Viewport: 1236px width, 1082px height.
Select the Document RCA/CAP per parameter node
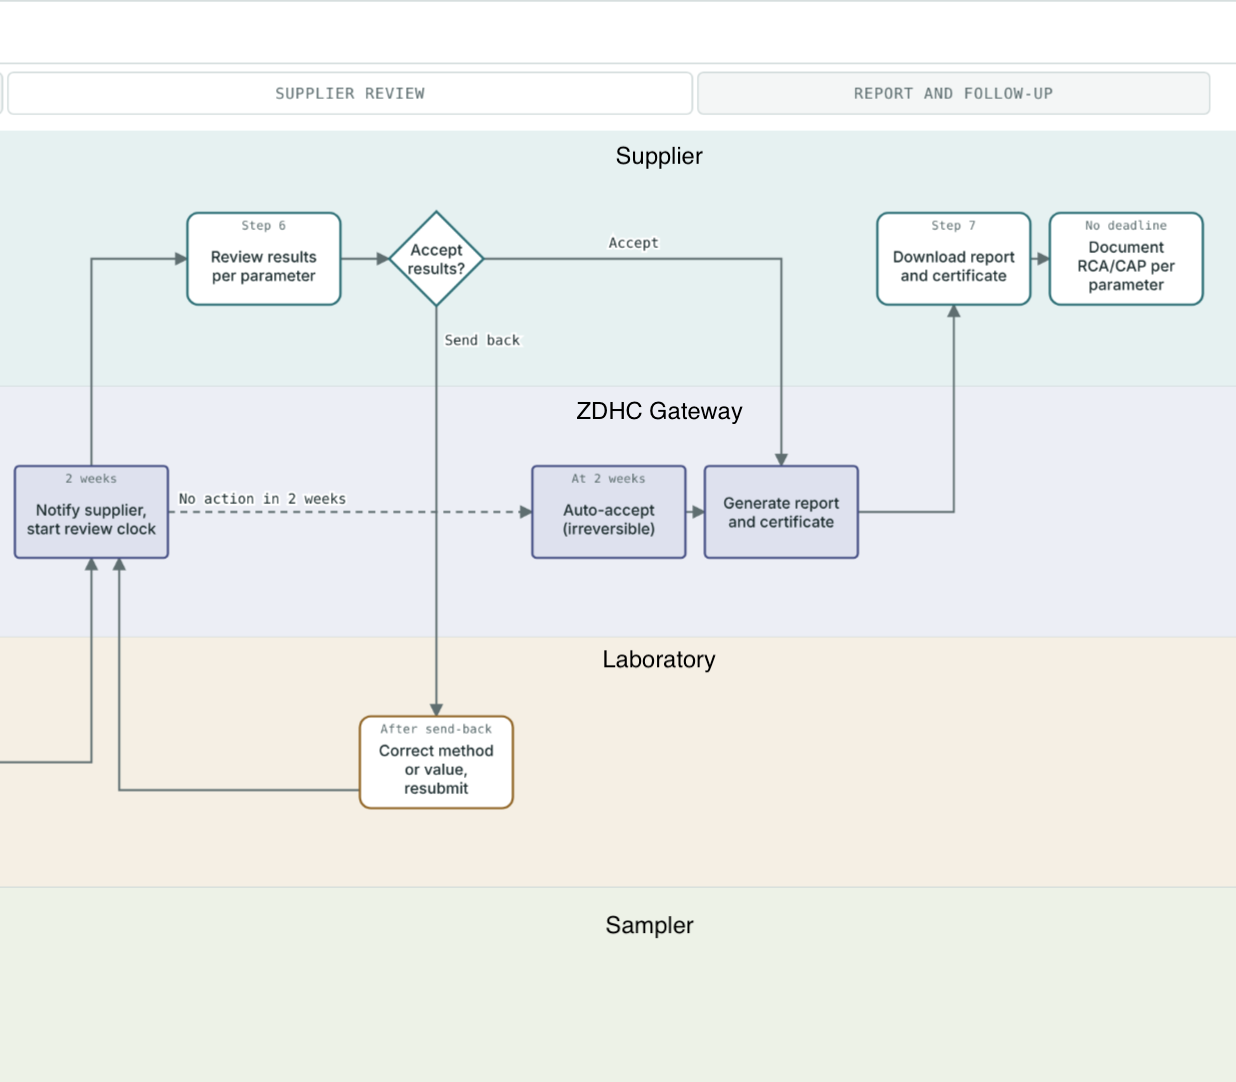tap(1126, 259)
